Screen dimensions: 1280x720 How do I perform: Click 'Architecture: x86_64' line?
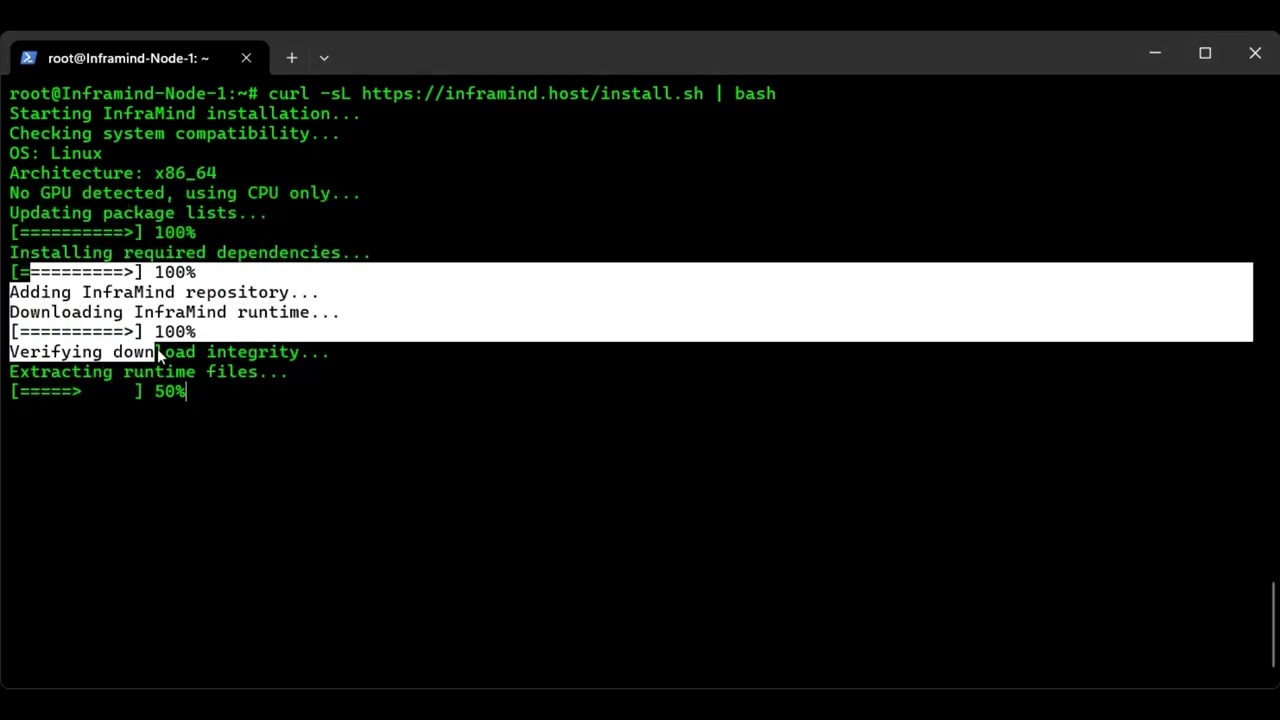coord(113,173)
